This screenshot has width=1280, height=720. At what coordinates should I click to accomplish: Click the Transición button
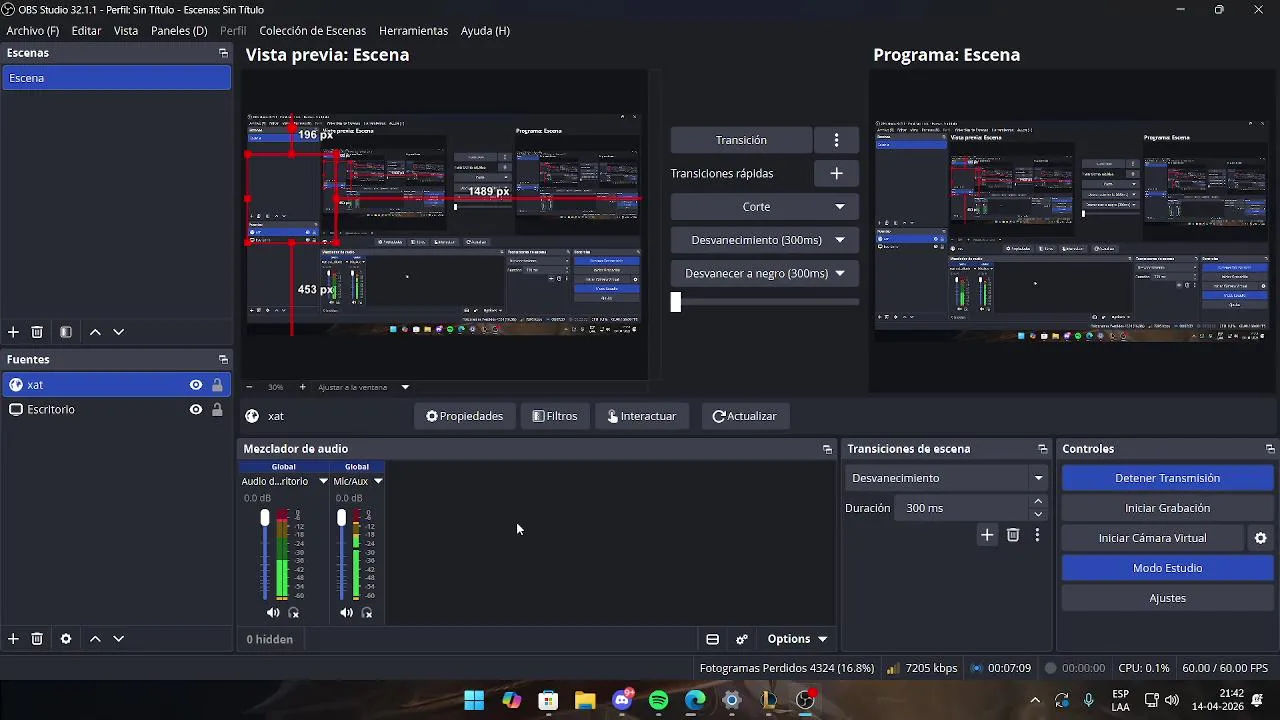click(x=741, y=140)
